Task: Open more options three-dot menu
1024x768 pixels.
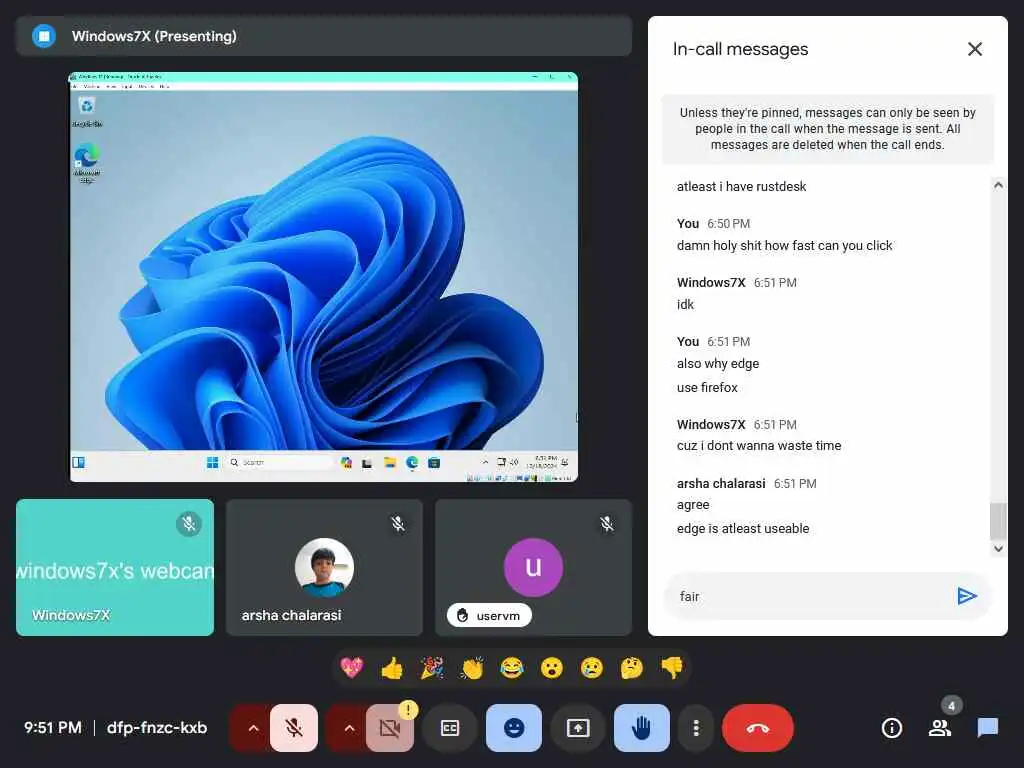Action: pos(696,728)
